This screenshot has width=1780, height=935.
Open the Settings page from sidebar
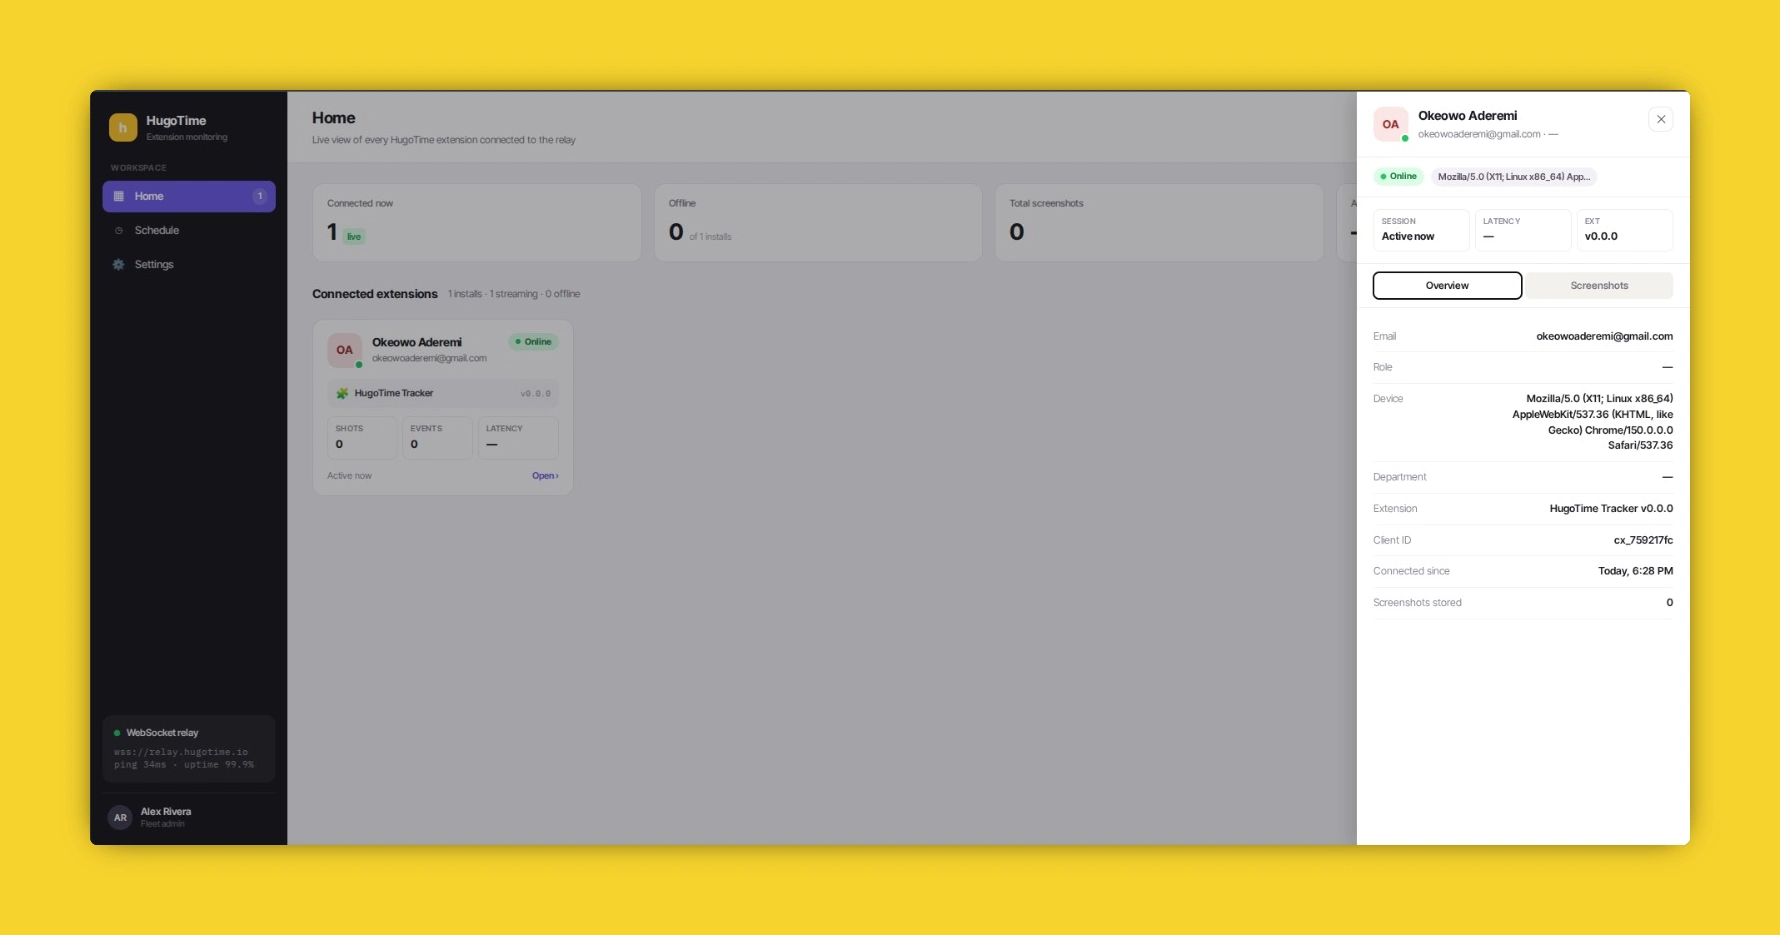[189, 264]
